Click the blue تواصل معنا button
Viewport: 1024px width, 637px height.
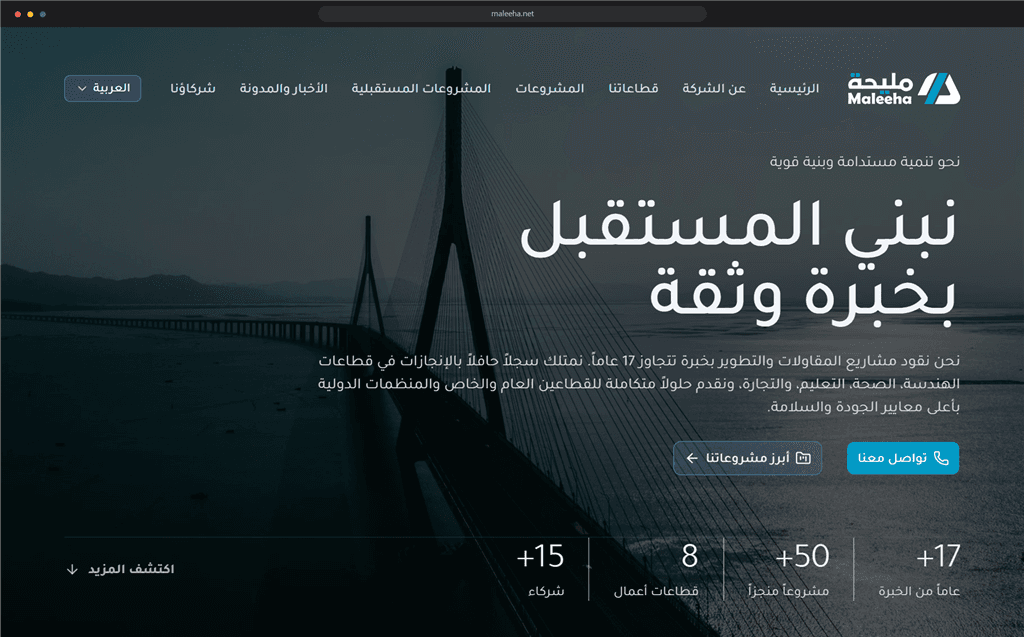pyautogui.click(x=903, y=458)
